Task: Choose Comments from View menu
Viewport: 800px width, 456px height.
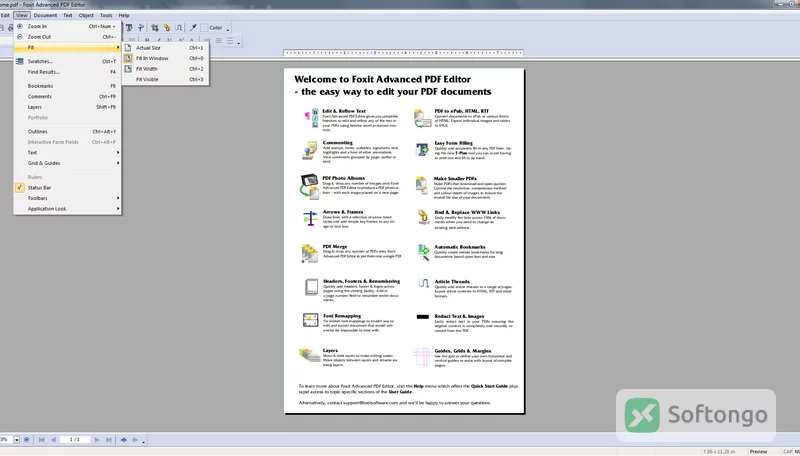Action: click(x=67, y=96)
